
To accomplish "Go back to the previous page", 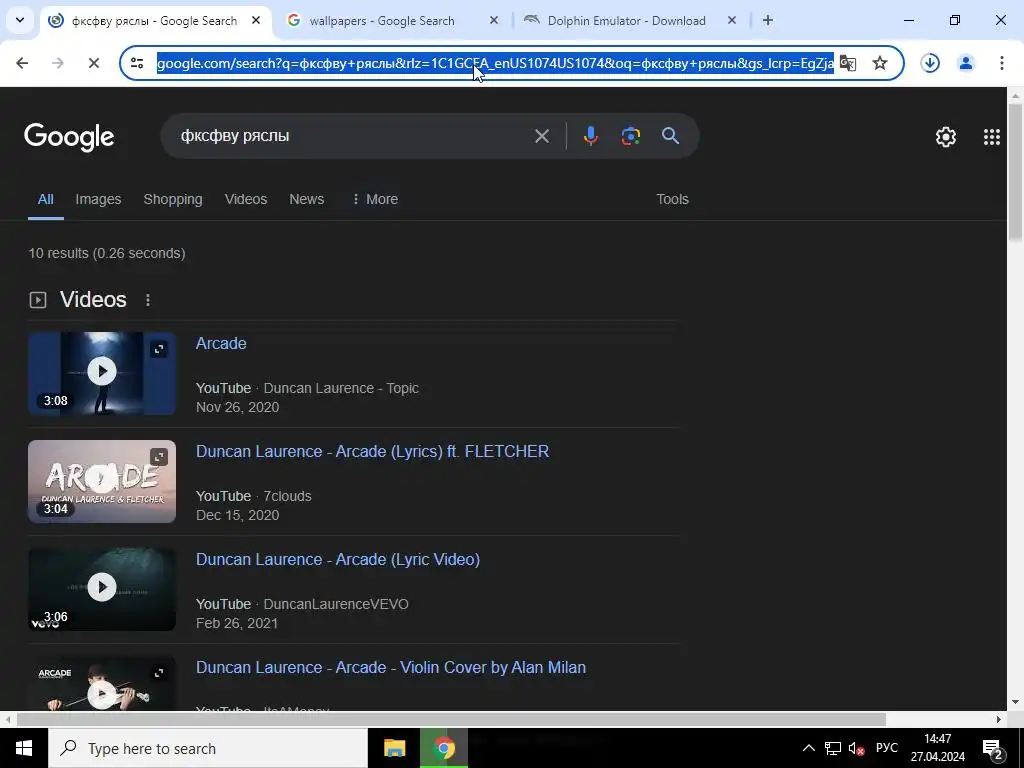I will click(x=22, y=63).
